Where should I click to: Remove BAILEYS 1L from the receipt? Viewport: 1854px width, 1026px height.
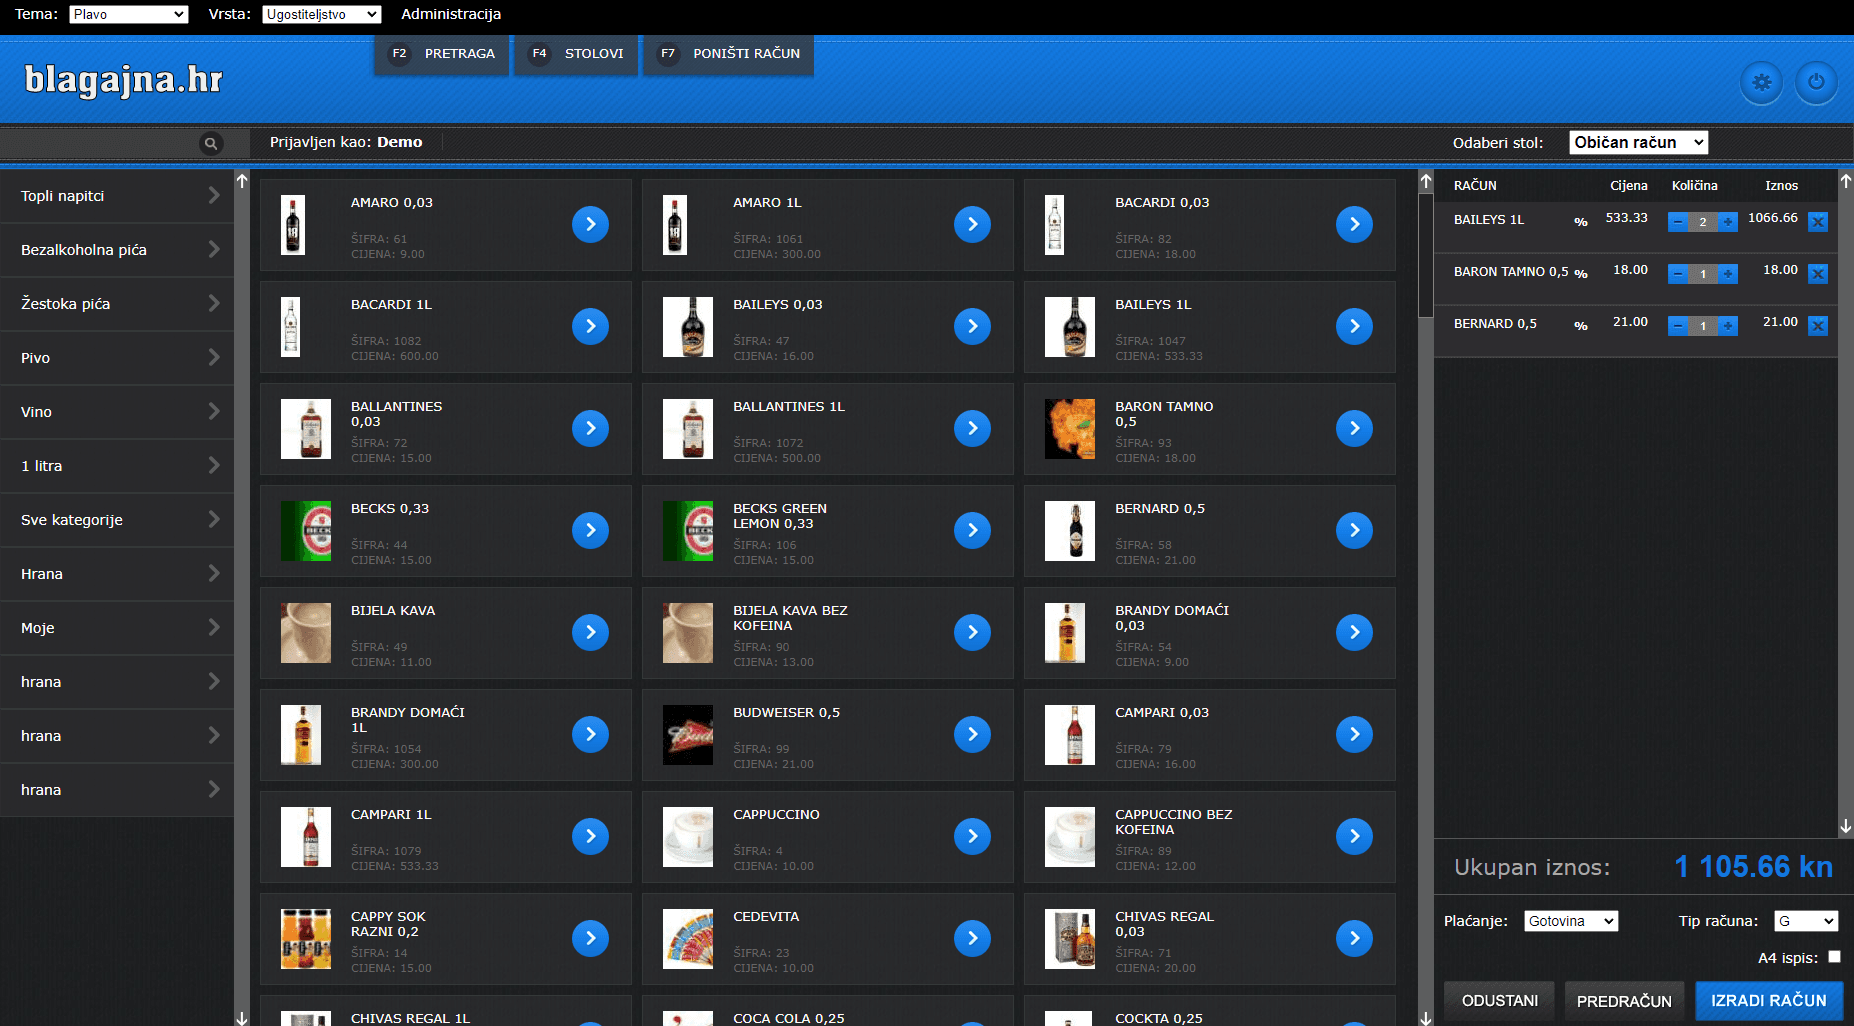[1818, 222]
